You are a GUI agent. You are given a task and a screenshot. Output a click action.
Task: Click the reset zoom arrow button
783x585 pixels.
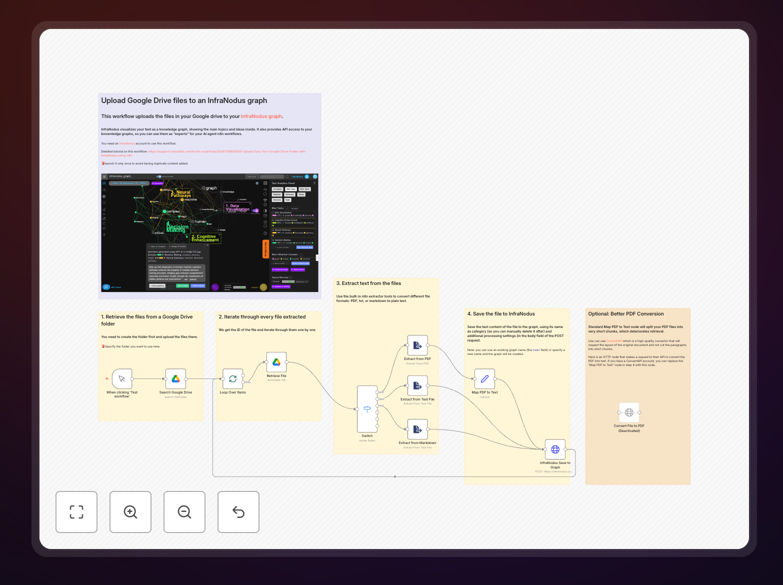(x=238, y=512)
